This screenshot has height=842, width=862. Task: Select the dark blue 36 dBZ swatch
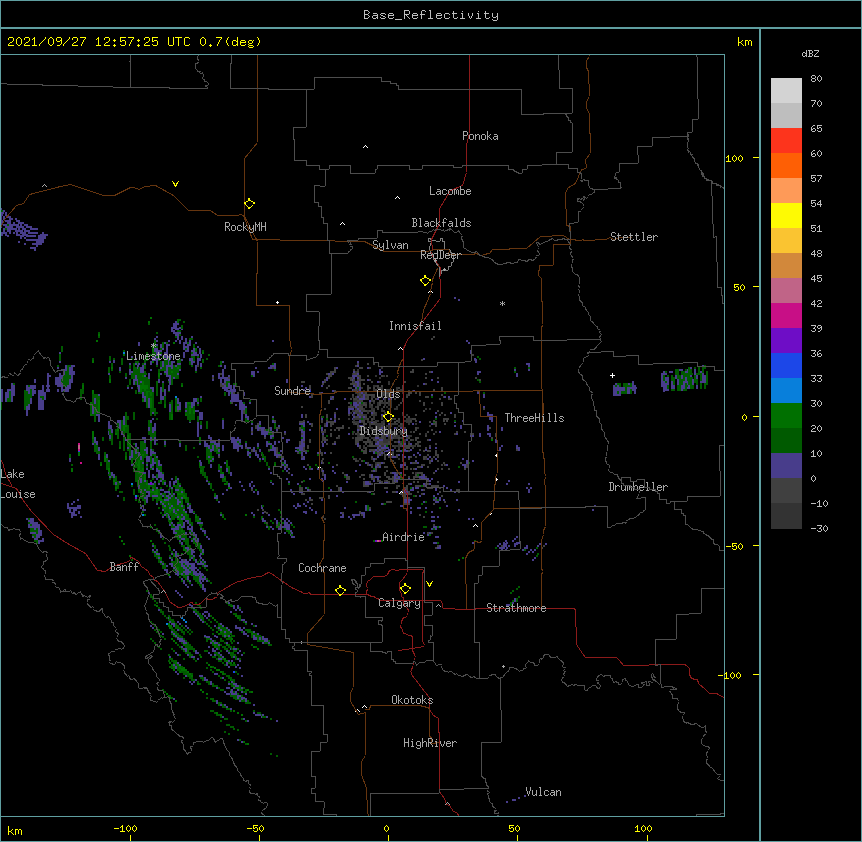point(786,365)
